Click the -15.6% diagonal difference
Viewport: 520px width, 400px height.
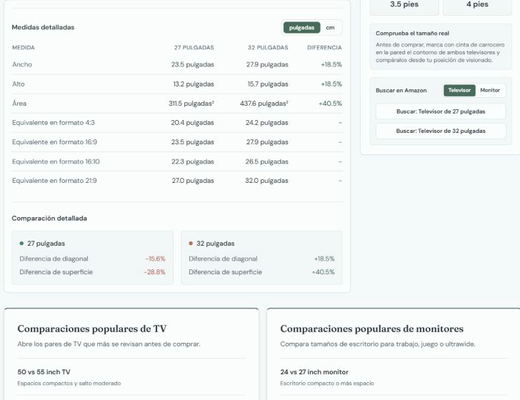point(155,259)
